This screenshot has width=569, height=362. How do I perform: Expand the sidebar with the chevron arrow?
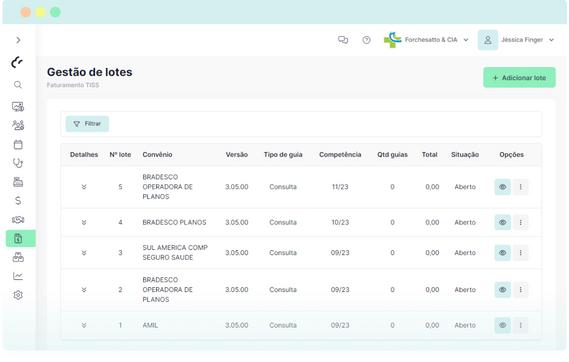18,40
